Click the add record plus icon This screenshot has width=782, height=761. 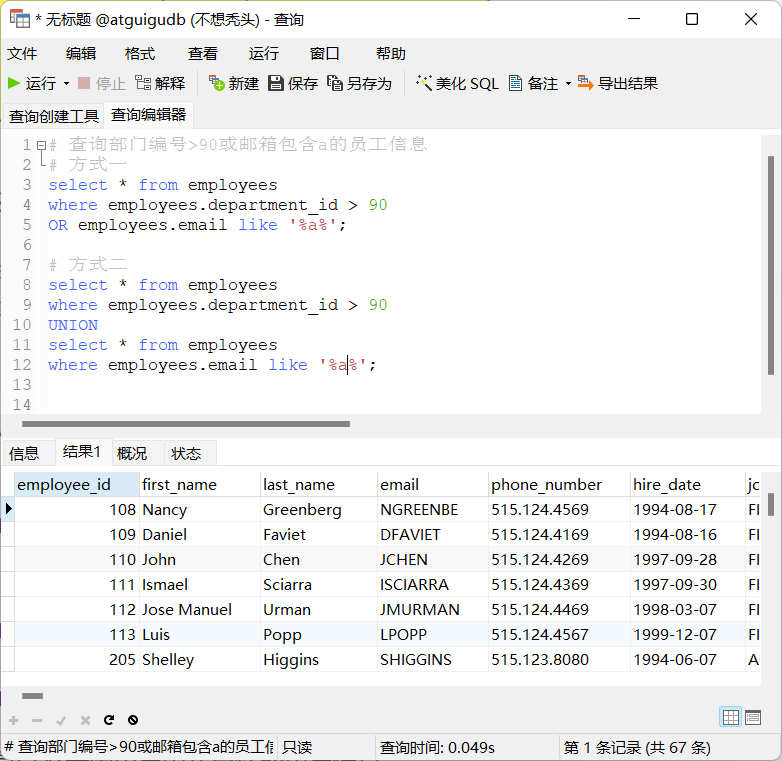click(x=13, y=720)
